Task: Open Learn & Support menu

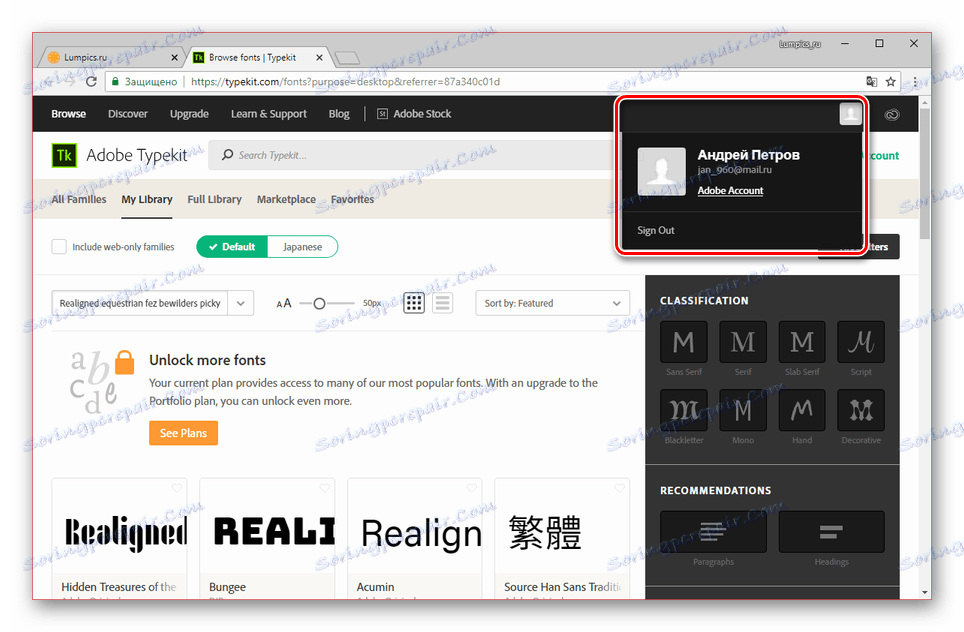Action: 269,114
